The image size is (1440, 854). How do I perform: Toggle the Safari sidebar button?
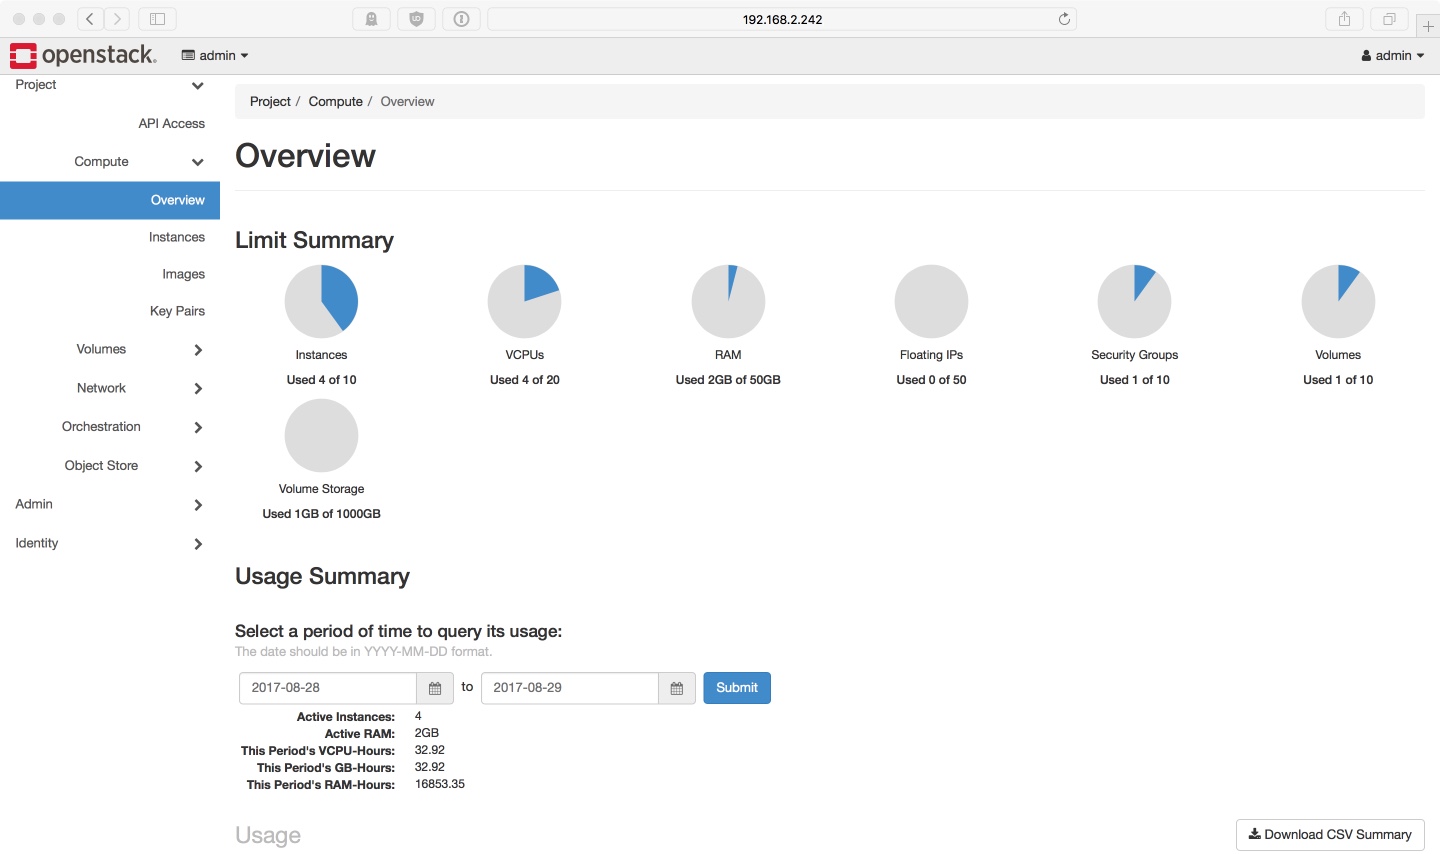[157, 19]
